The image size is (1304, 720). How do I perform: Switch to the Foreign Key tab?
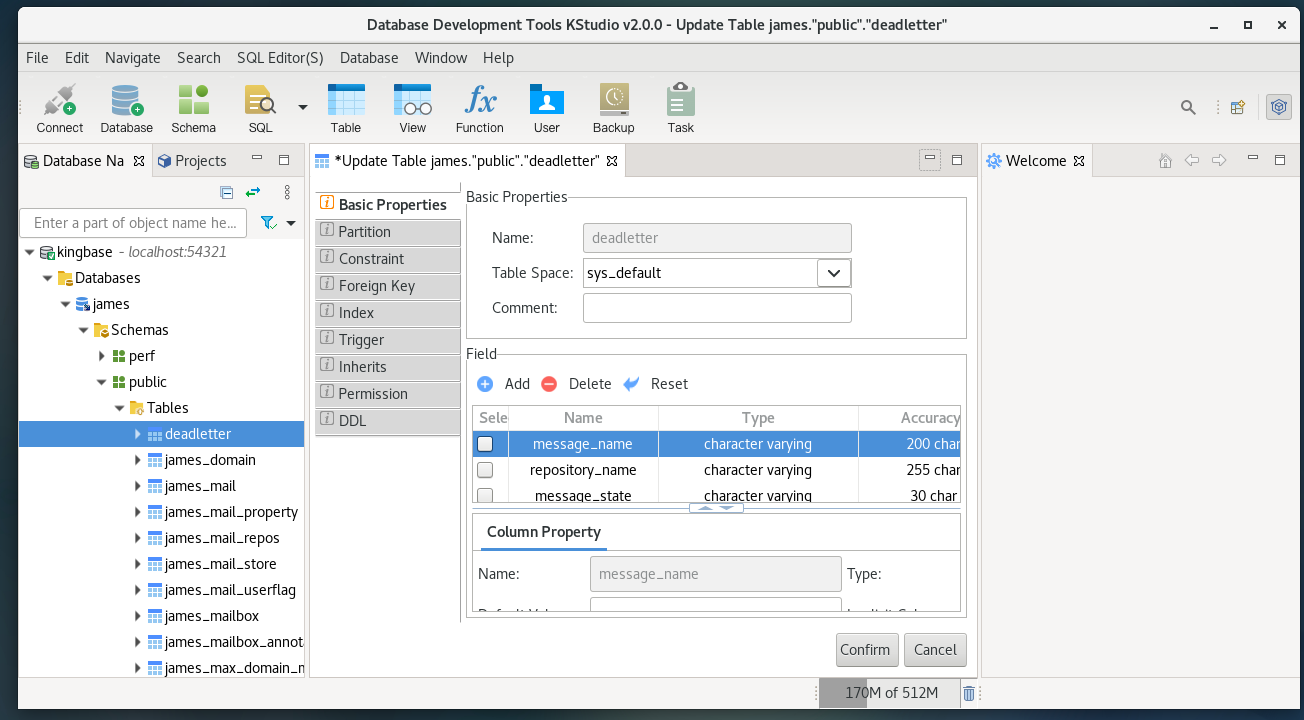click(x=376, y=286)
